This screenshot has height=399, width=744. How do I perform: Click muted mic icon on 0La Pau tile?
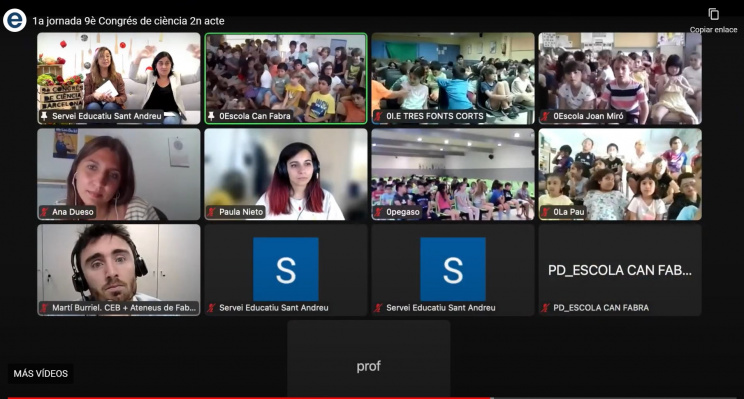545,212
